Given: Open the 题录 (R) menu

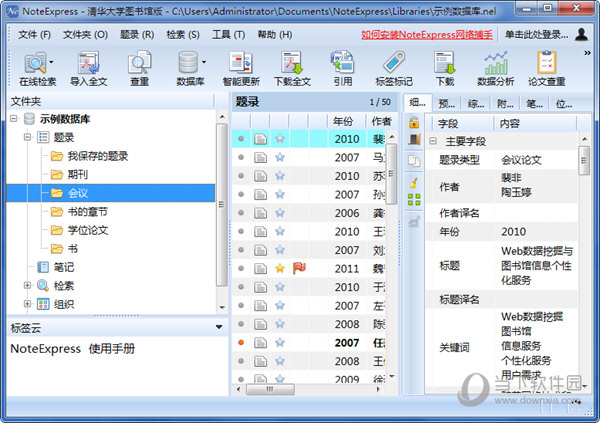Looking at the screenshot, I should pyautogui.click(x=137, y=35).
